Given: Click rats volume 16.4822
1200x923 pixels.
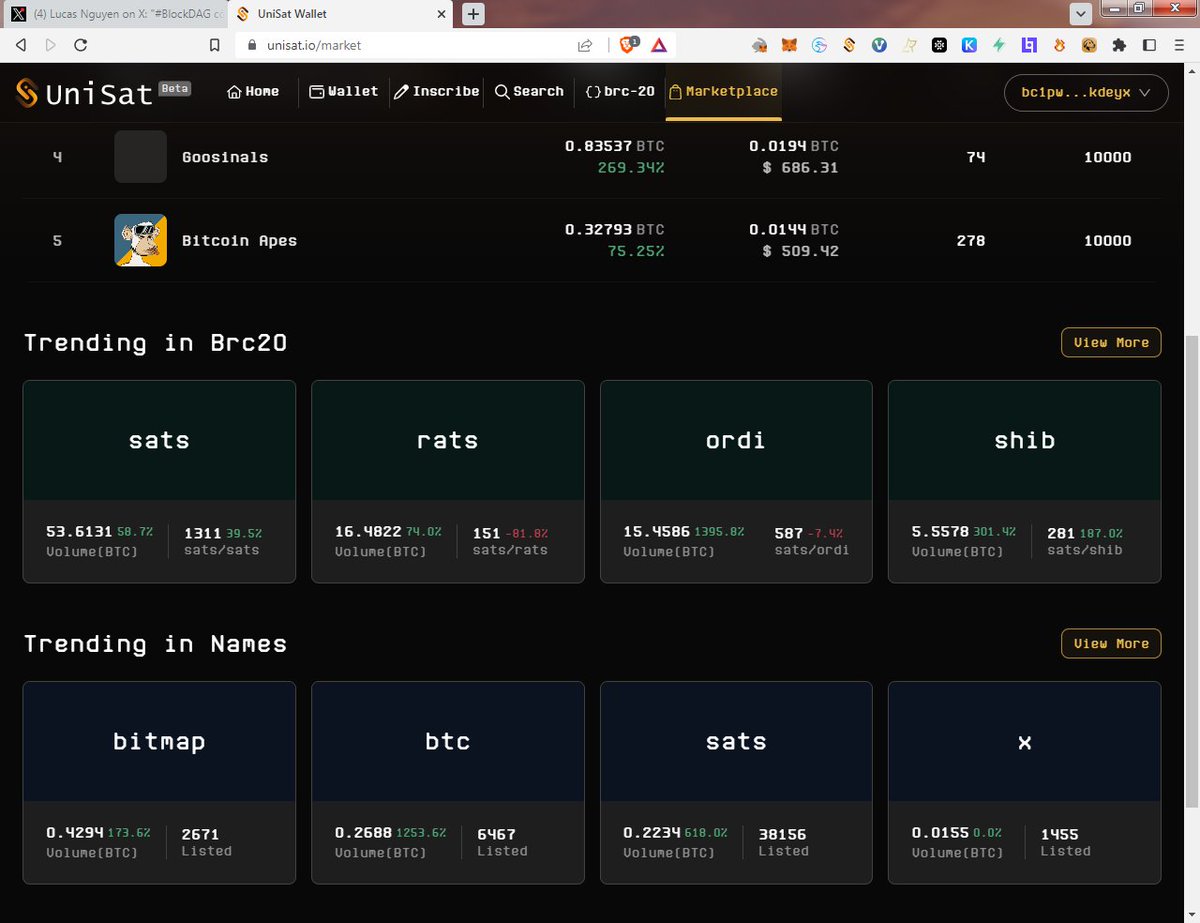Looking at the screenshot, I should click(368, 532).
